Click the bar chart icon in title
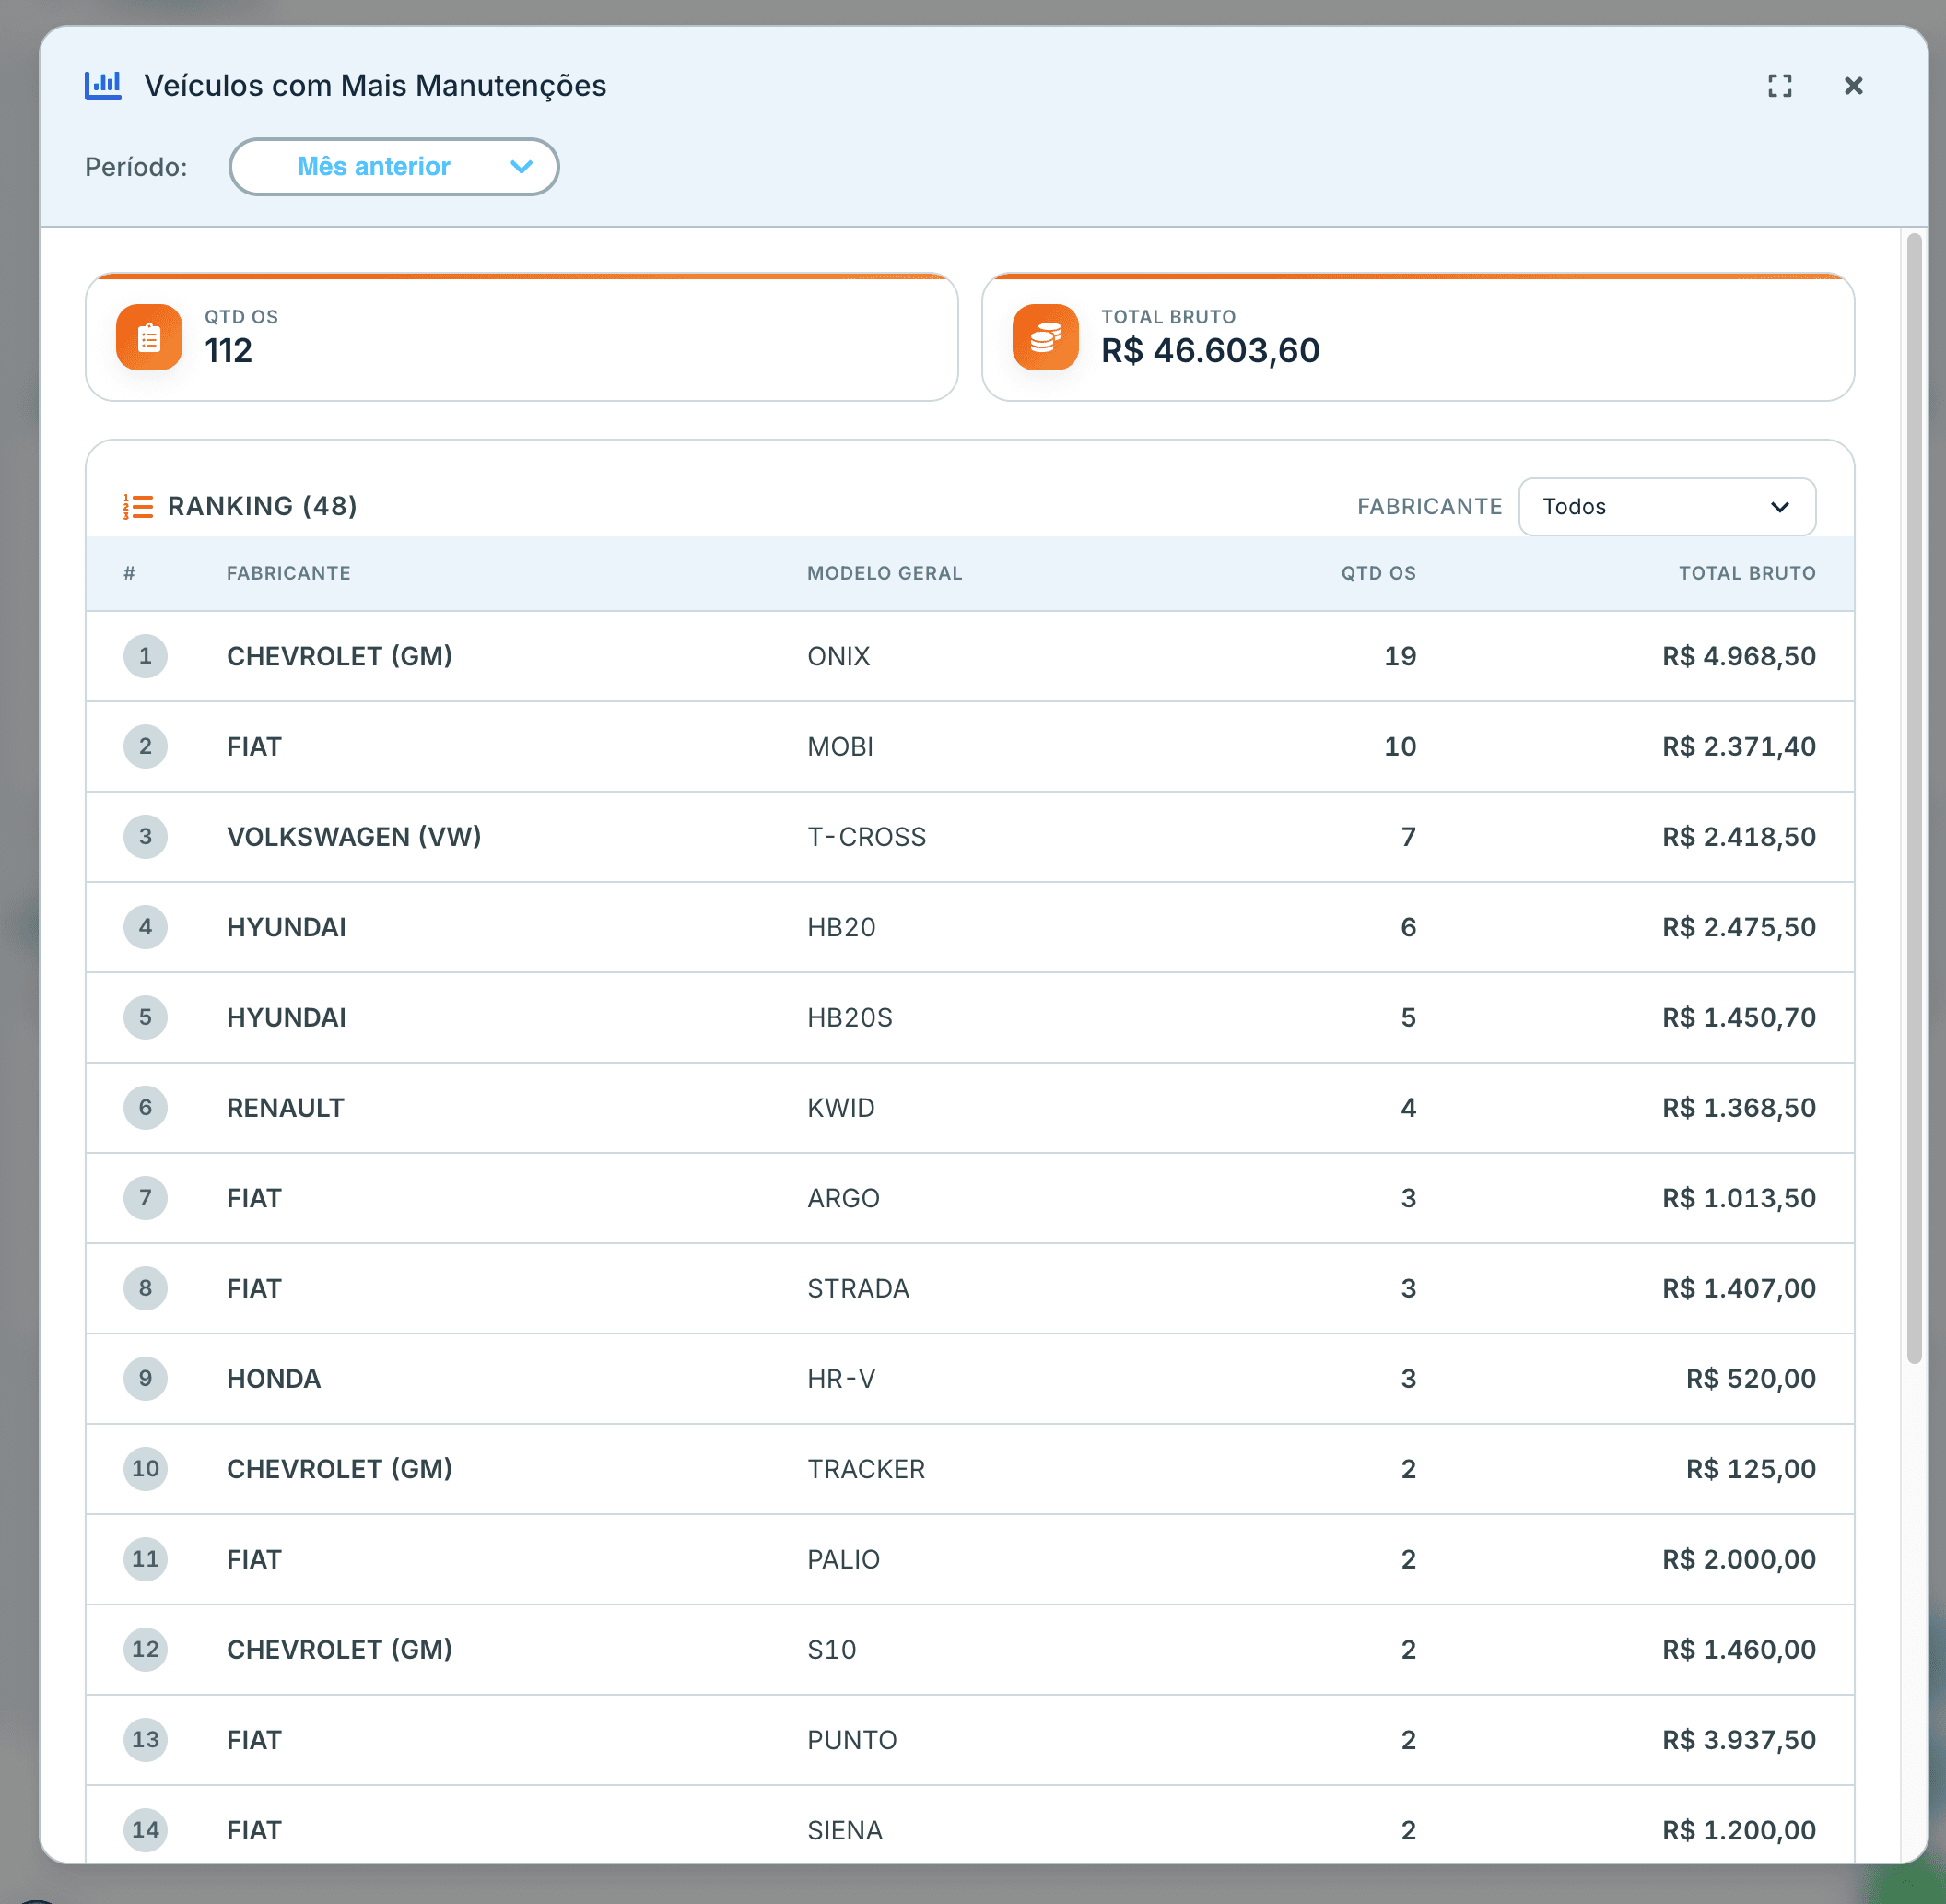The image size is (1946, 1904). pyautogui.click(x=103, y=85)
